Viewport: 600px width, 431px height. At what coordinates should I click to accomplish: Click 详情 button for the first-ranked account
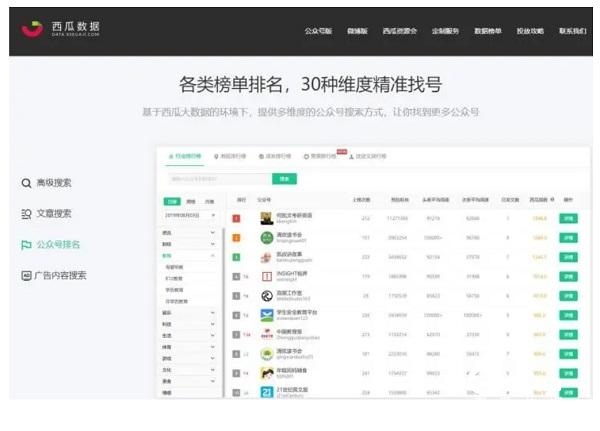(569, 218)
